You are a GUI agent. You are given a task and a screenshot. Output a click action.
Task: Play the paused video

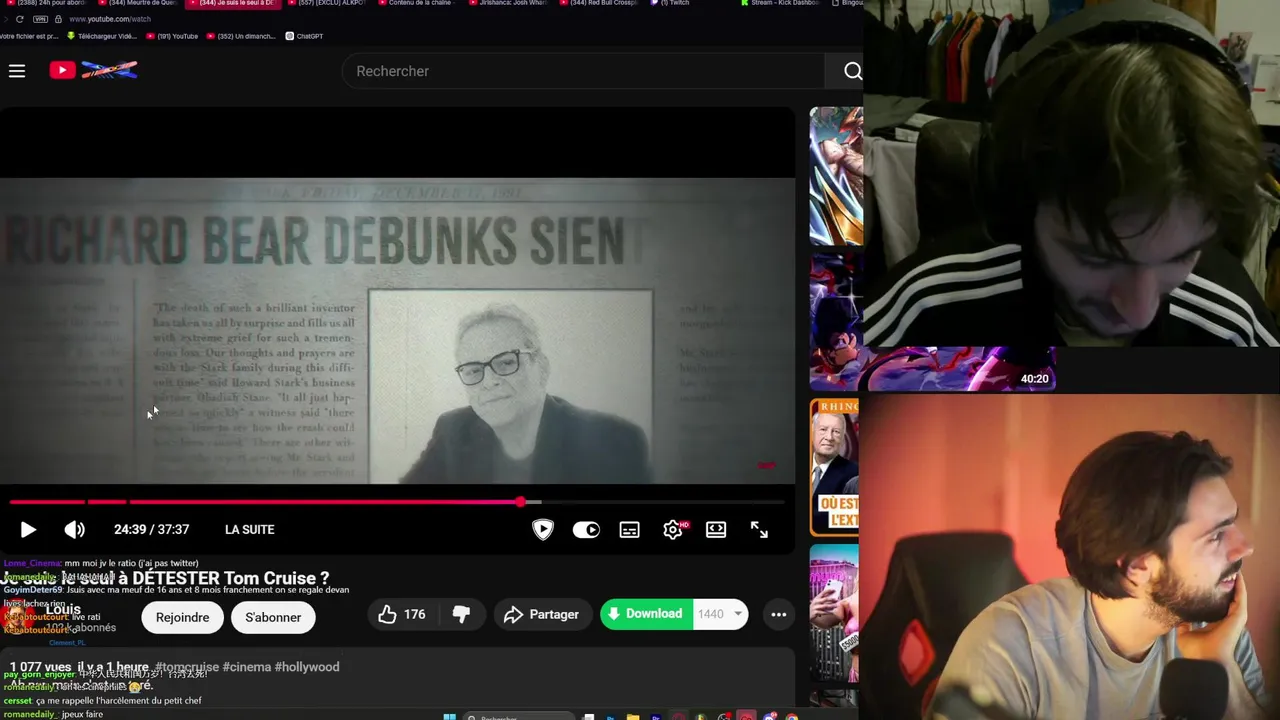(28, 530)
